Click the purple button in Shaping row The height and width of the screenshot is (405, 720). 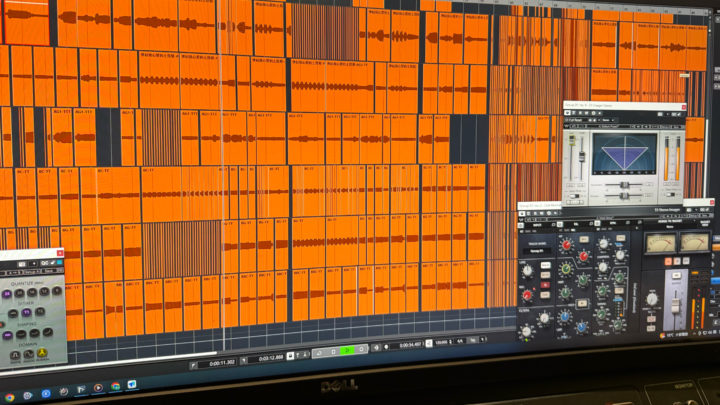8,335
